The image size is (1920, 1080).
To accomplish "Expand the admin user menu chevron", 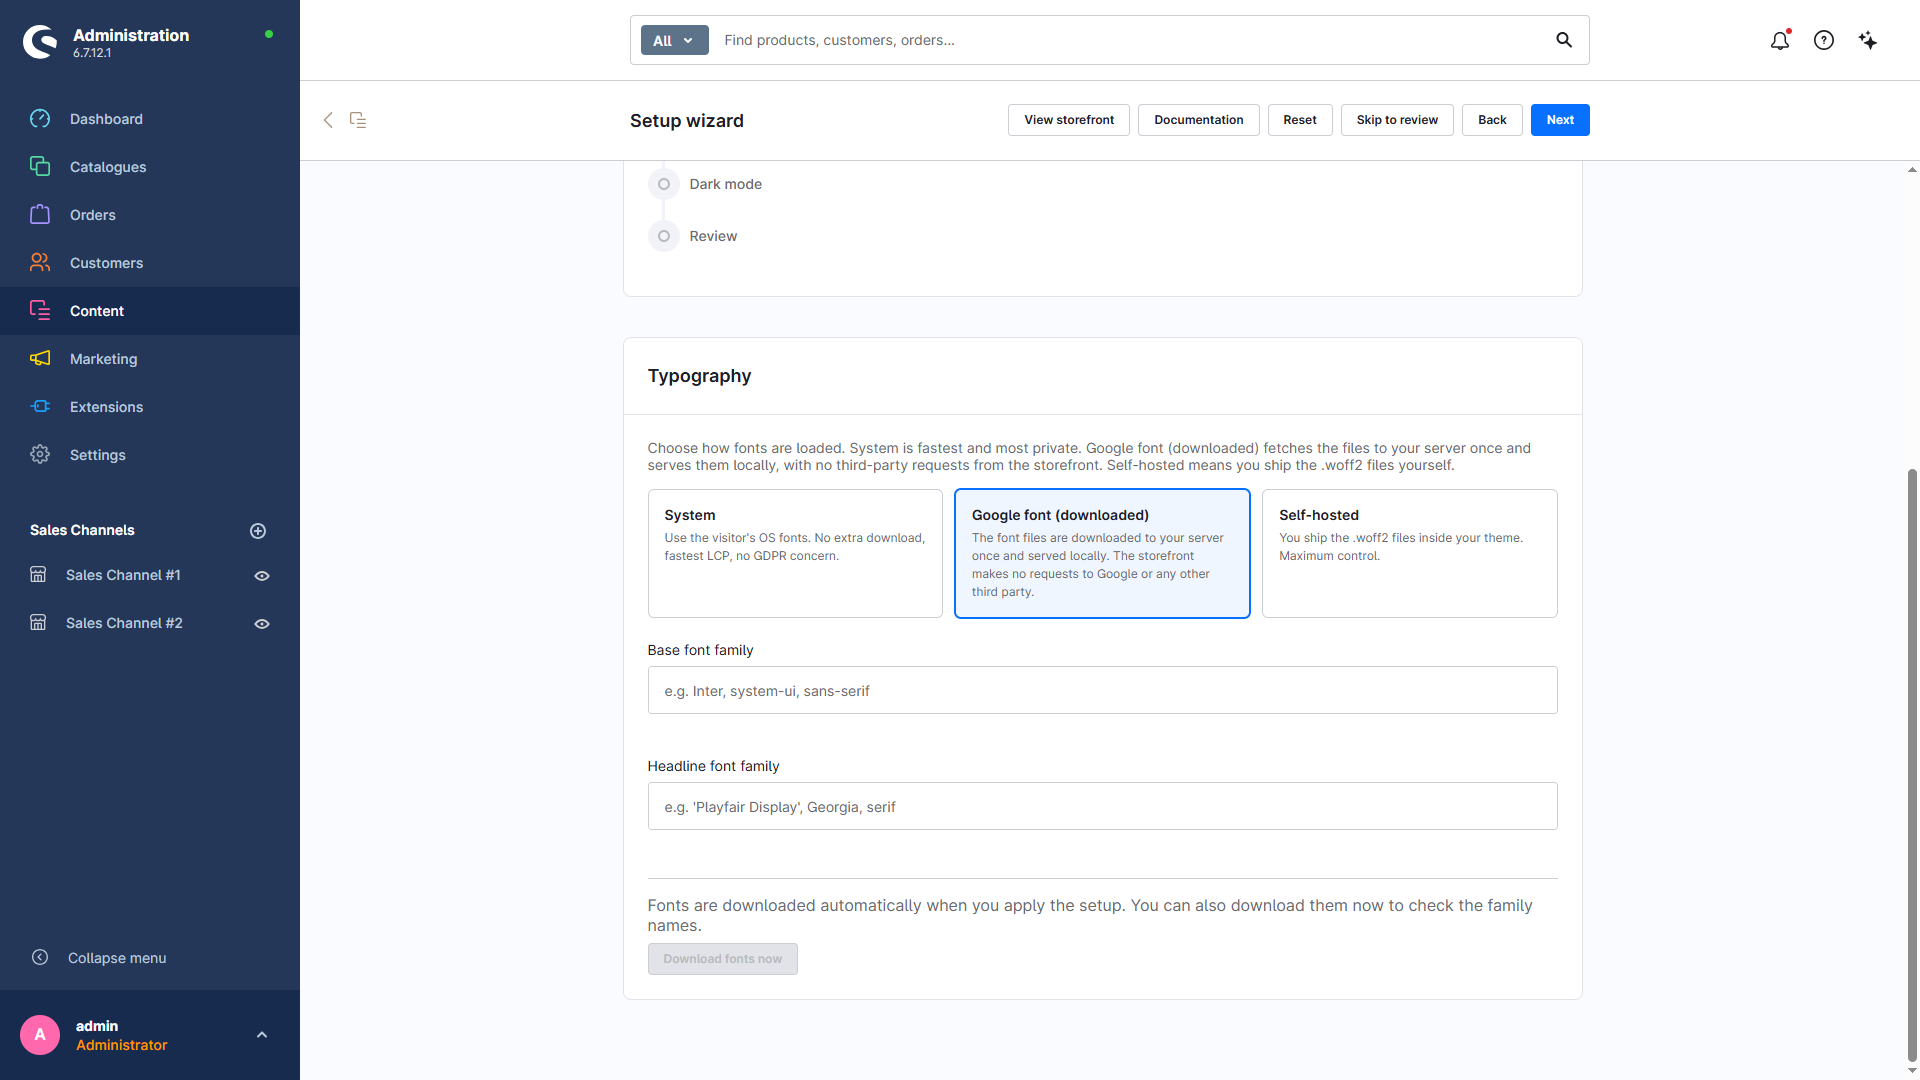I will tap(262, 1035).
